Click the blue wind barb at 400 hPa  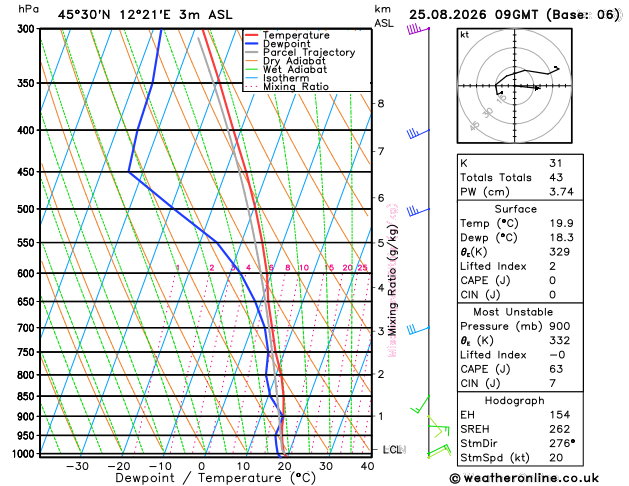click(418, 133)
